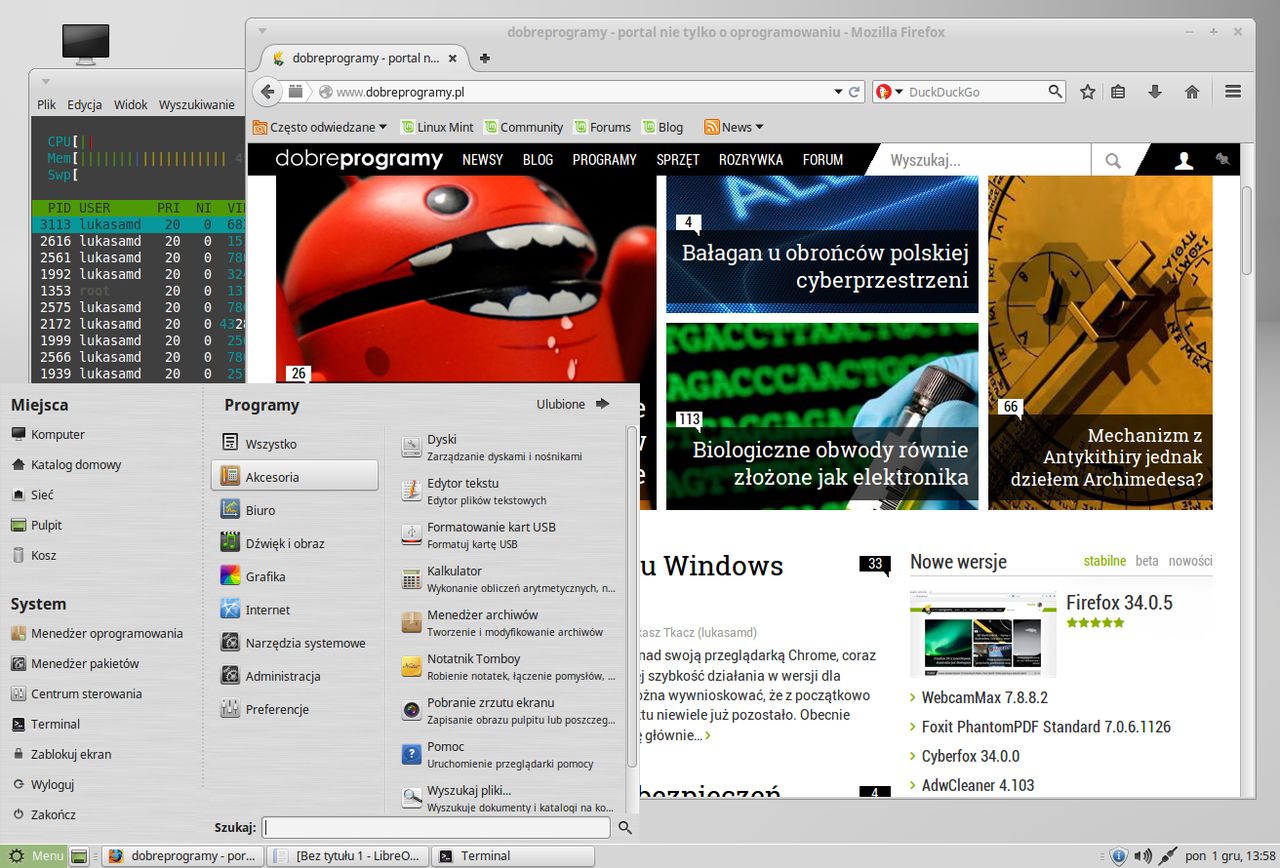Select htop process row PID 3113

point(138,224)
